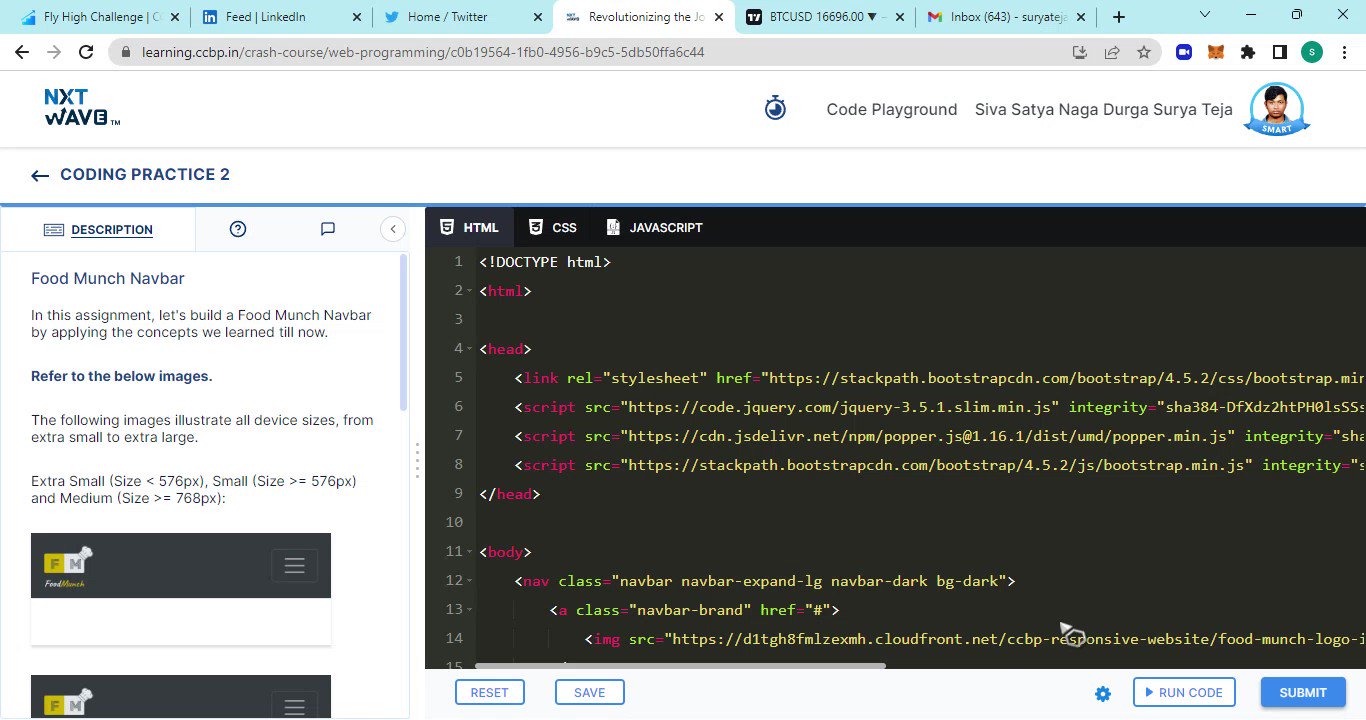This screenshot has height=720, width=1366.
Task: Click the jquery script code on line 6
Action: coord(940,407)
